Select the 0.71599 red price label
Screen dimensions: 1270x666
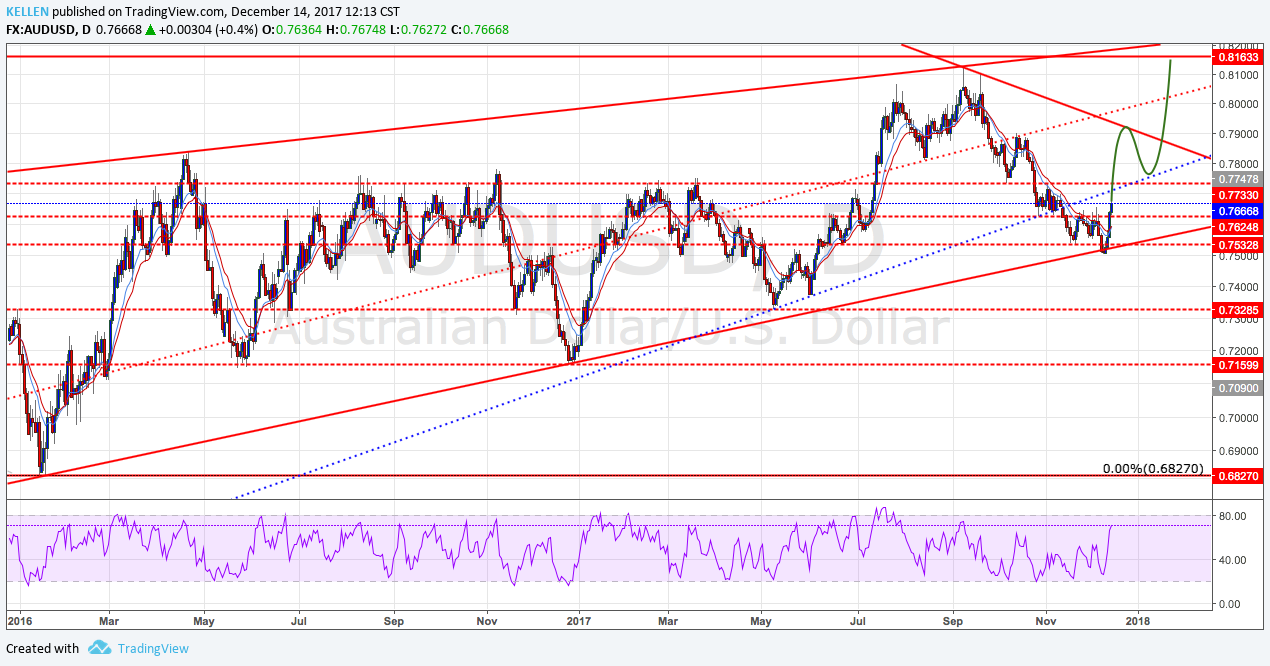pyautogui.click(x=1239, y=365)
